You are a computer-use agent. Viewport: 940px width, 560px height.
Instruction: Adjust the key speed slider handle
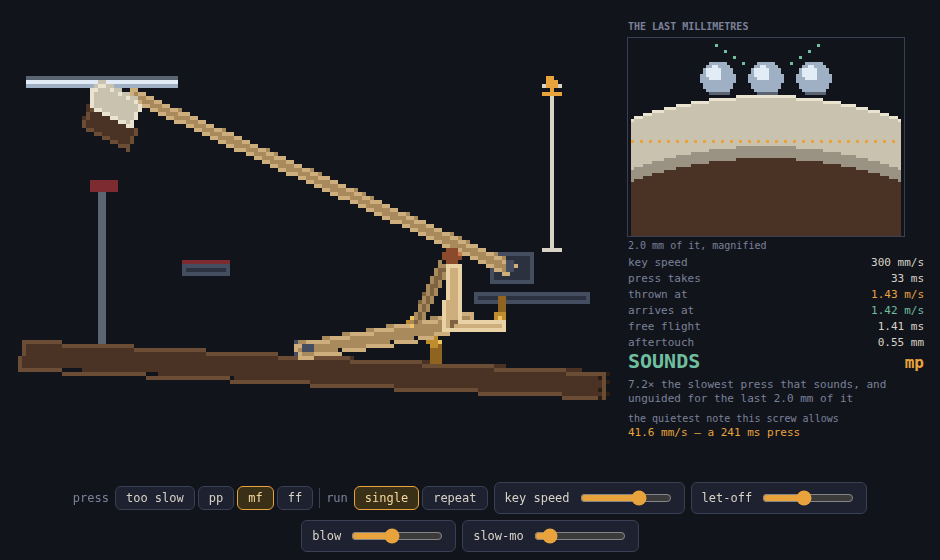639,498
